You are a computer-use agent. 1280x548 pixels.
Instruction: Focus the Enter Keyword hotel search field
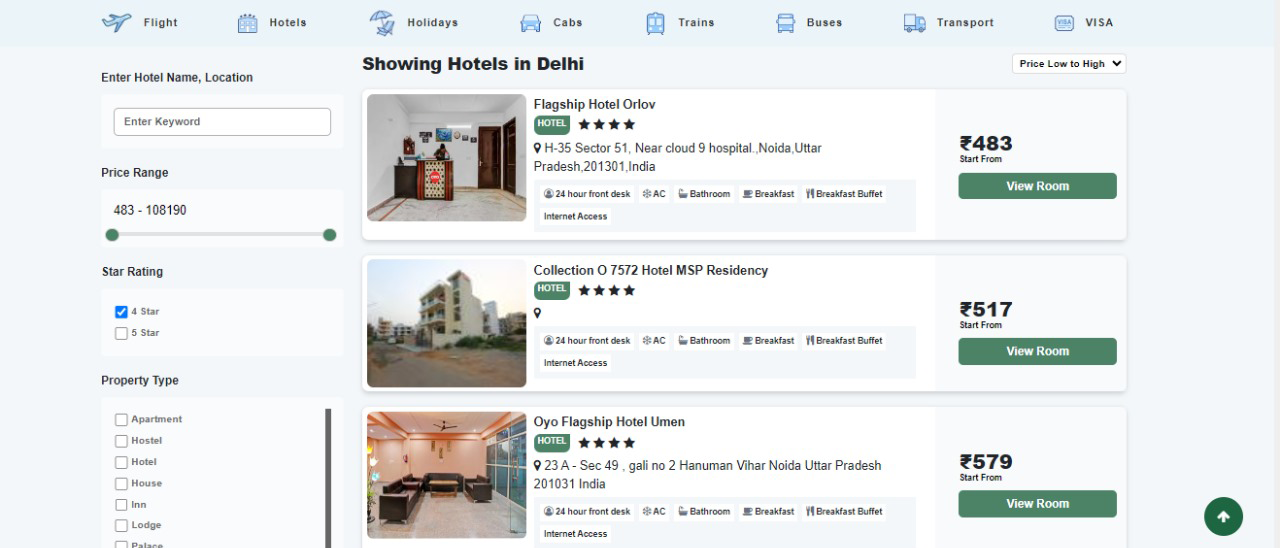point(222,122)
